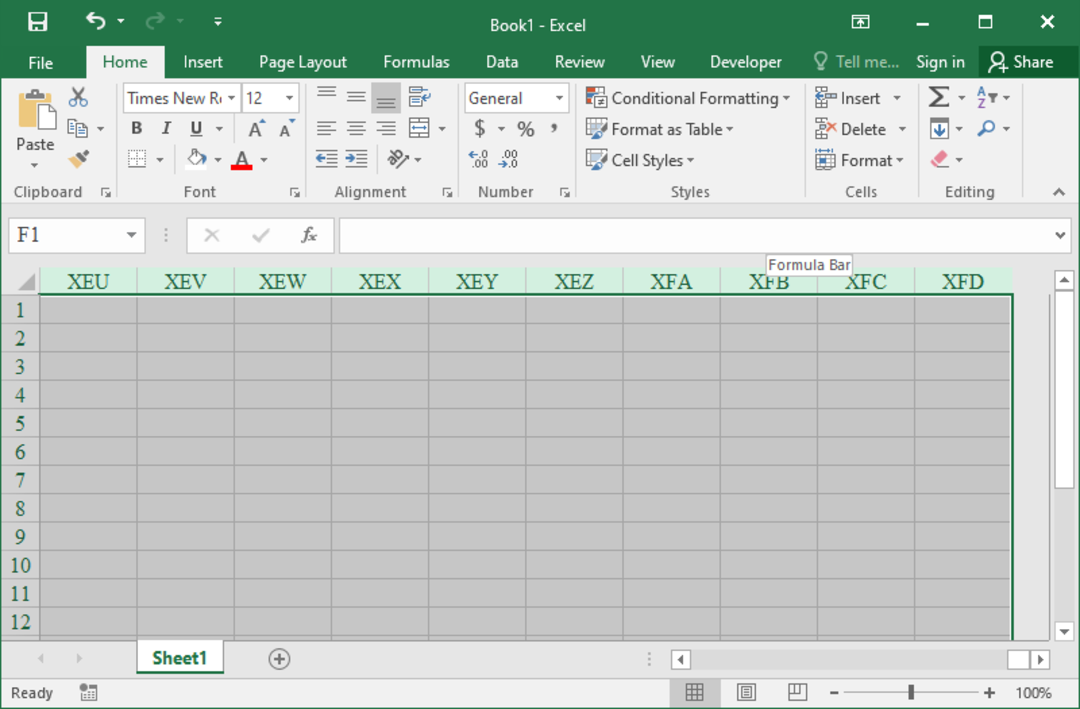Open the File tab

click(41, 62)
